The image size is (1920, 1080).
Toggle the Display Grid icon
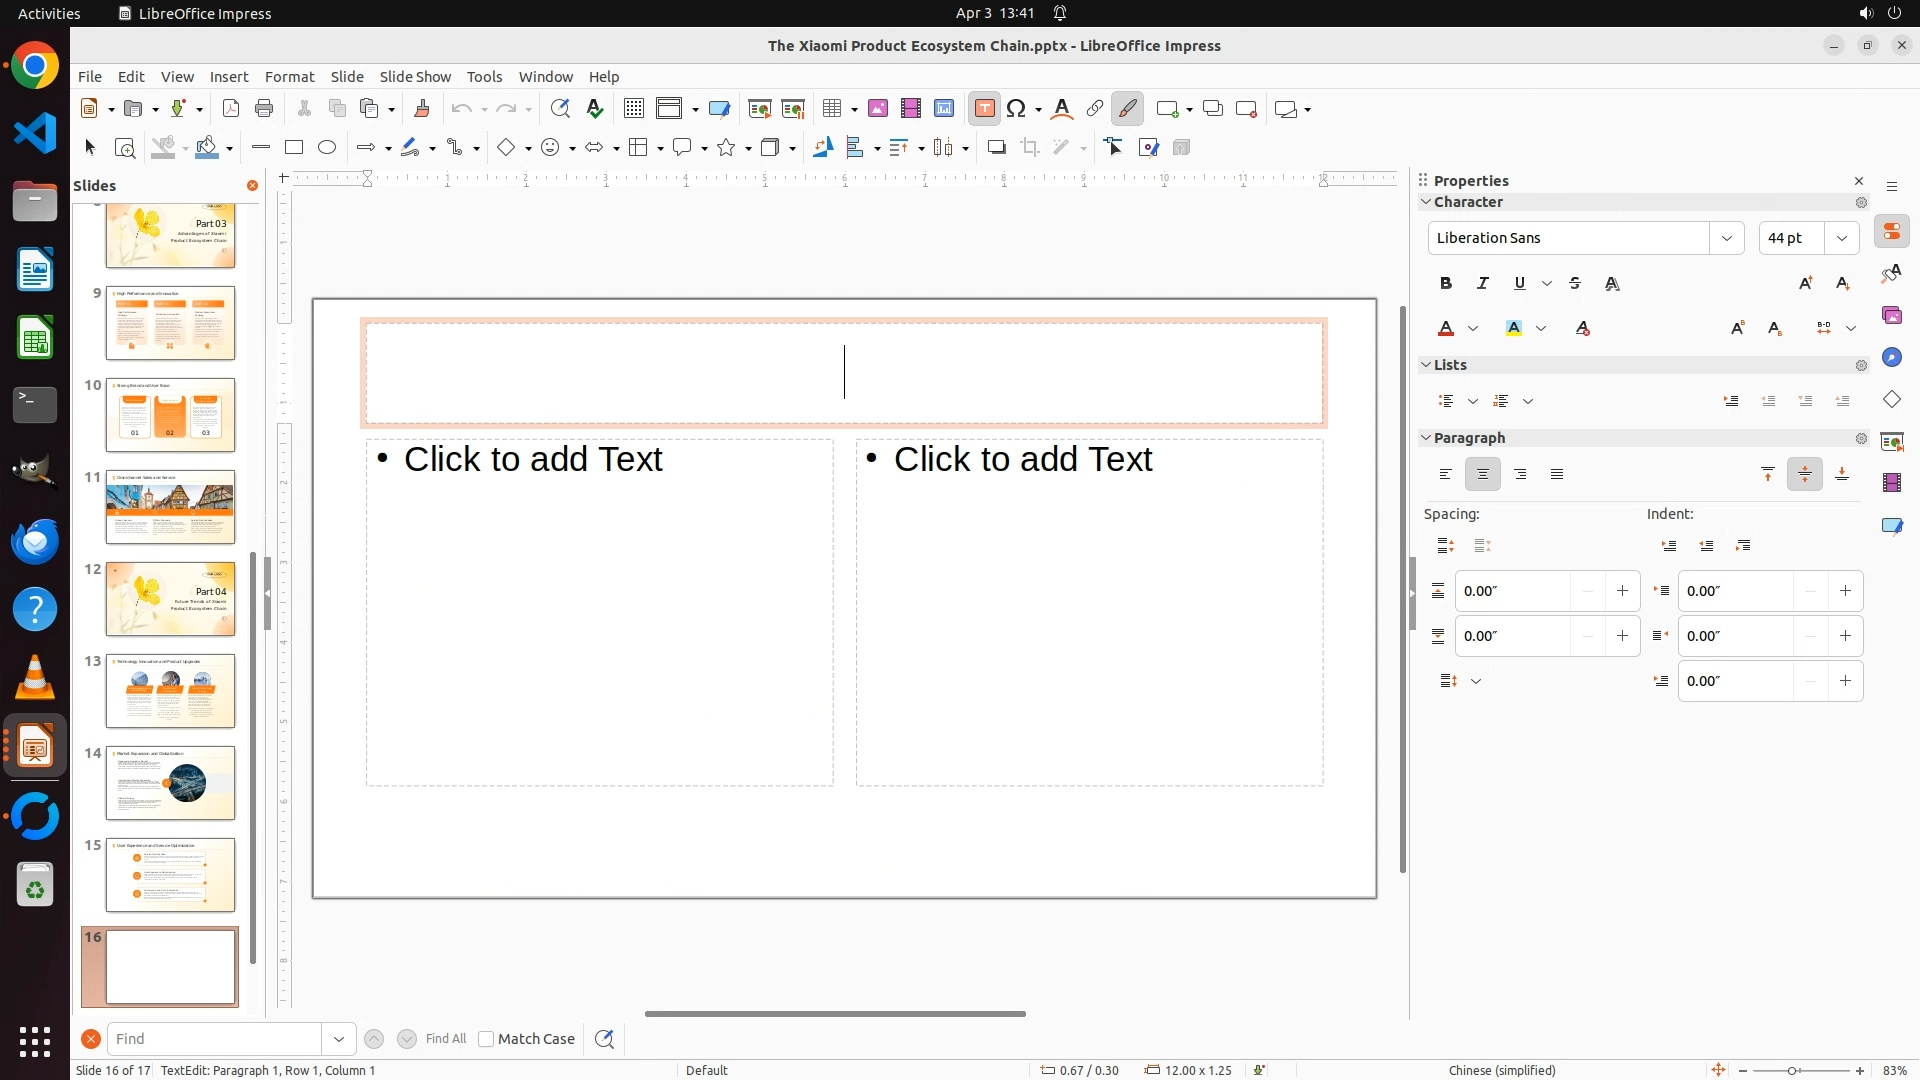[633, 109]
